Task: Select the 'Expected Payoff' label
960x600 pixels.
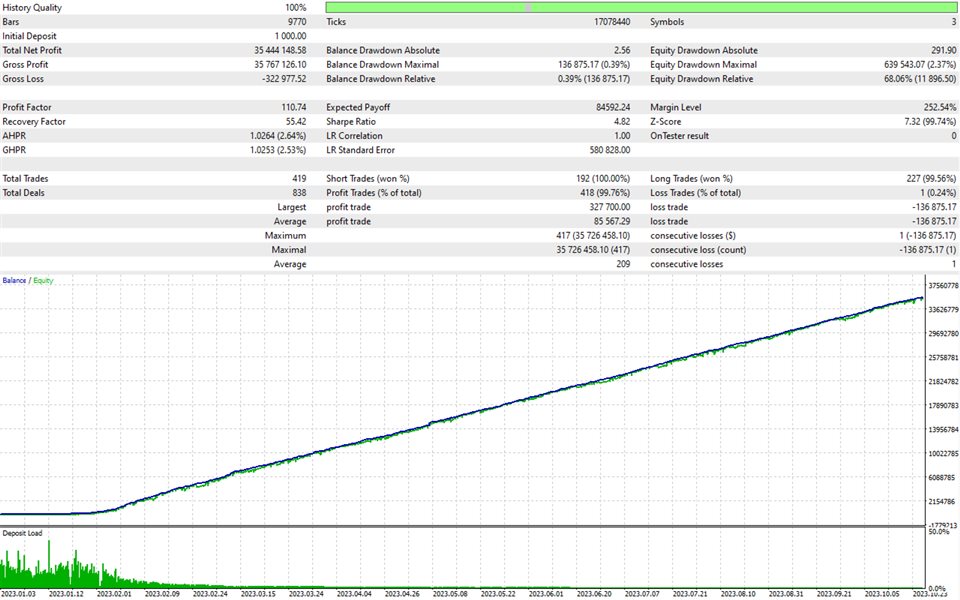Action: [358, 107]
